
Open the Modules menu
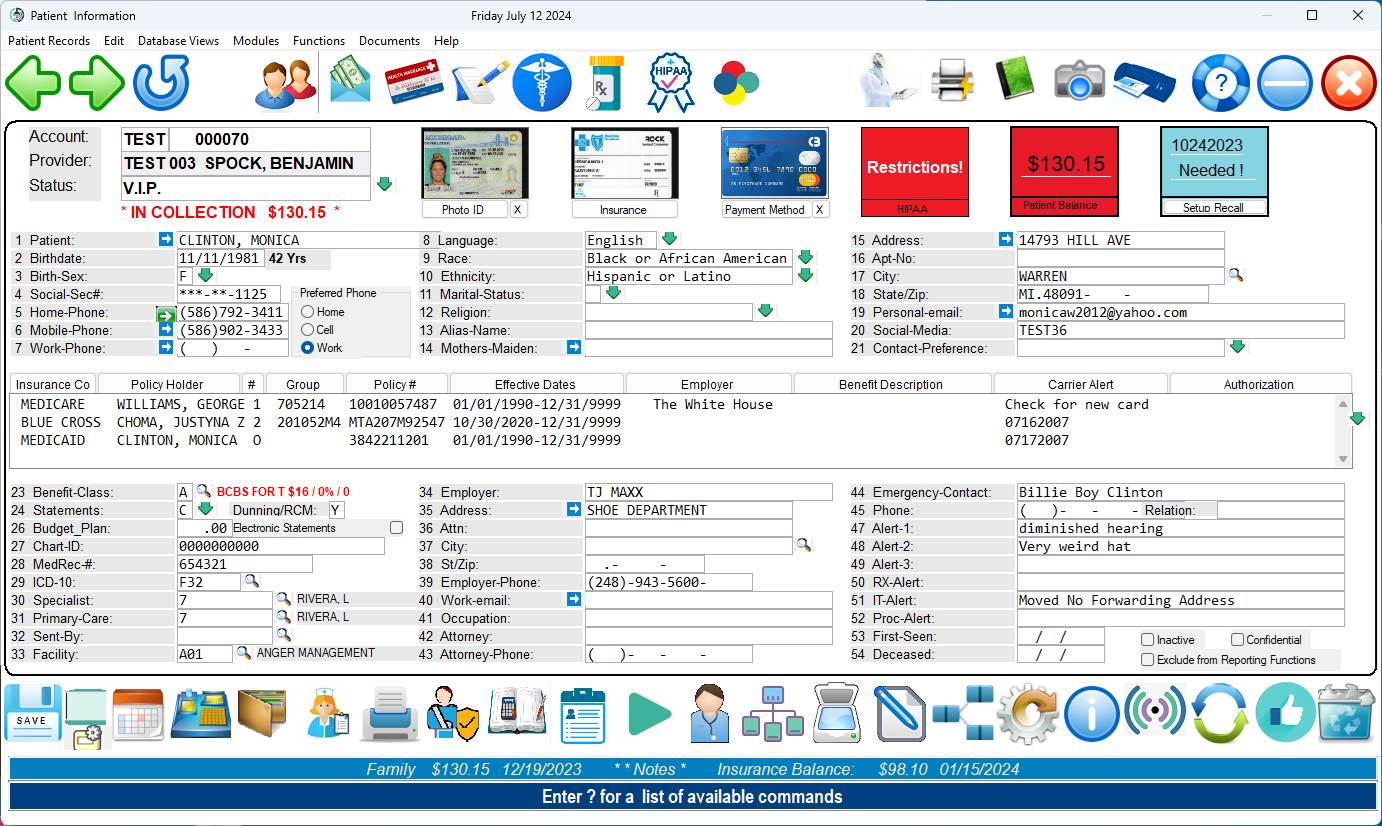point(256,41)
